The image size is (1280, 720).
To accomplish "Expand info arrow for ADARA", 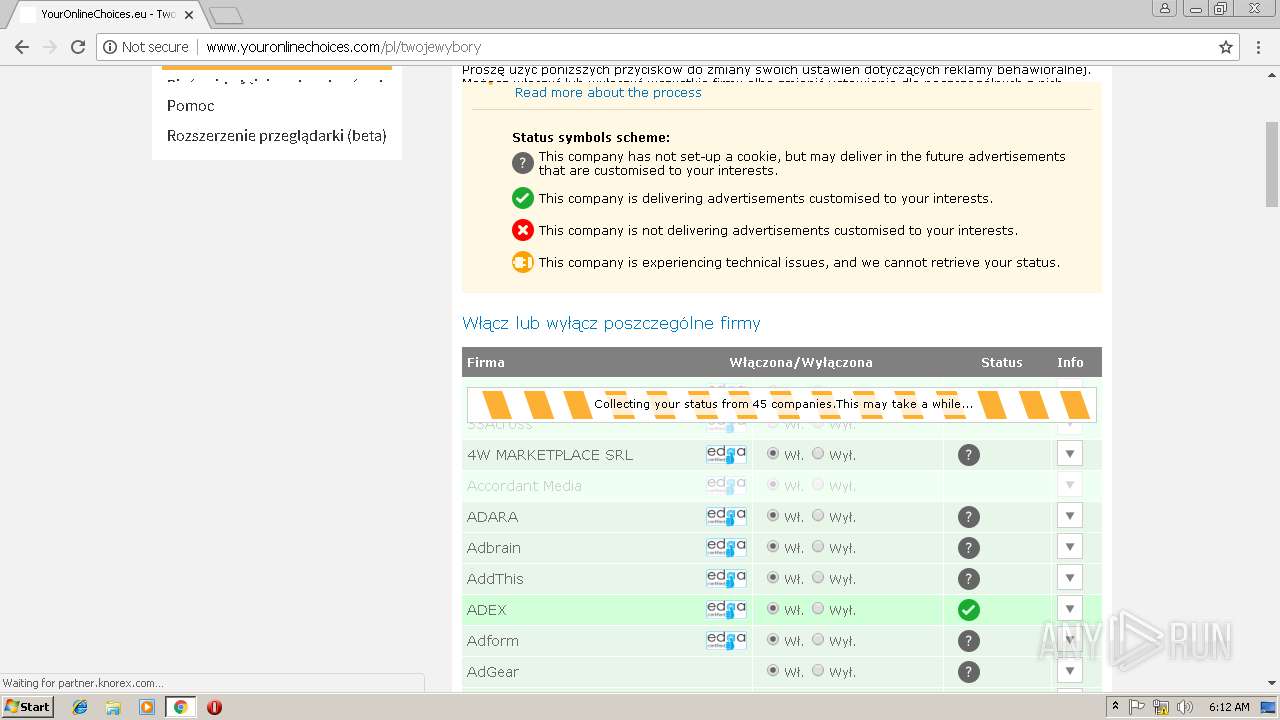I will tap(1069, 516).
